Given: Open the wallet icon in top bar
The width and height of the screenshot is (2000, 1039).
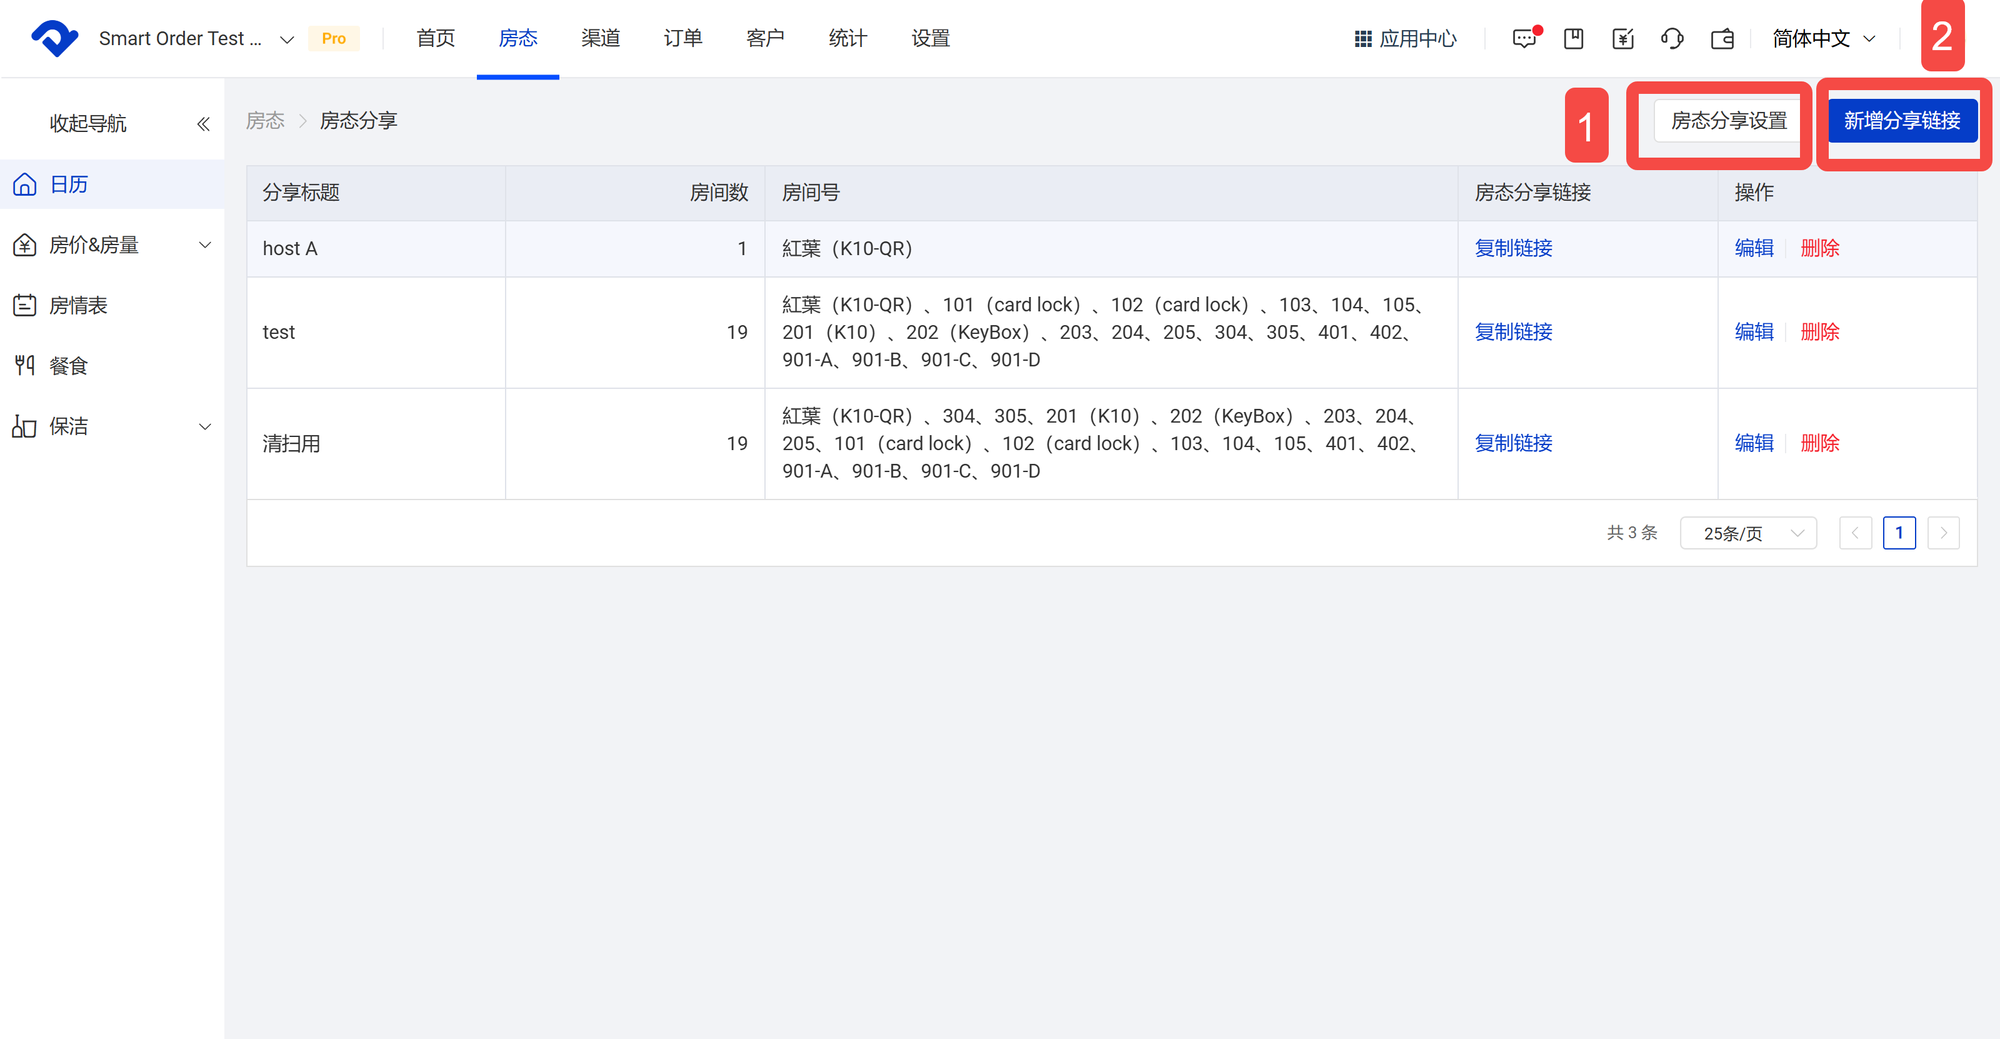Looking at the screenshot, I should [x=1722, y=39].
